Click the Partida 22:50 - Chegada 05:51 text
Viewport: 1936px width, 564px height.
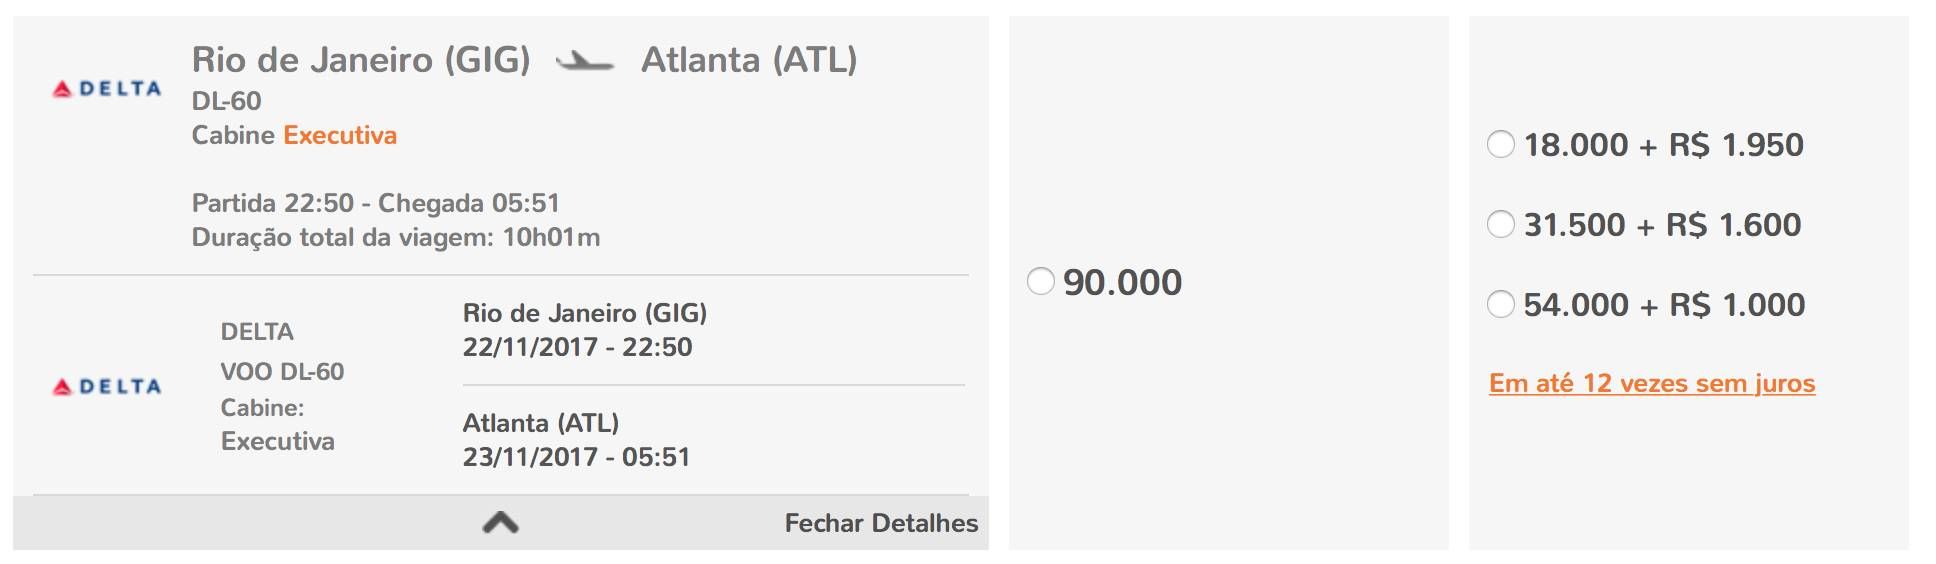click(x=376, y=203)
